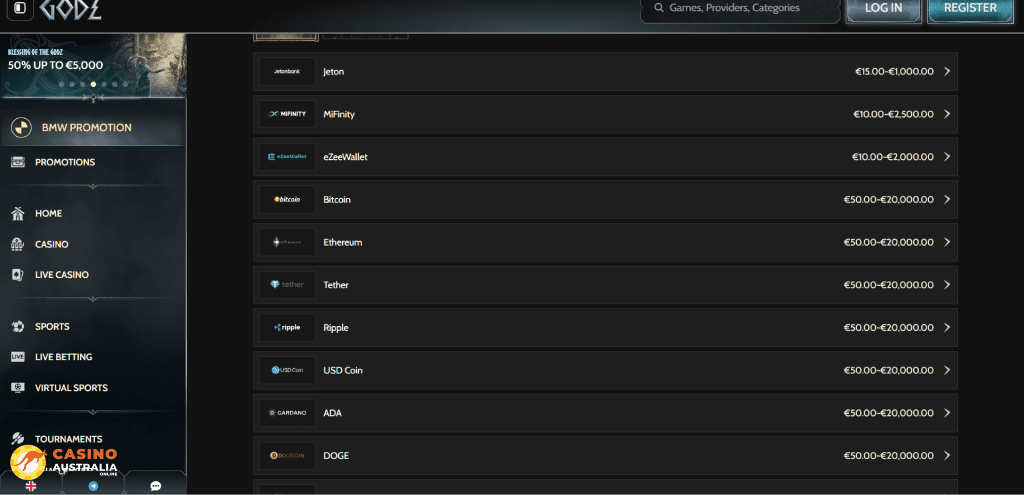
Task: Click the REGISTER button
Action: click(x=970, y=9)
